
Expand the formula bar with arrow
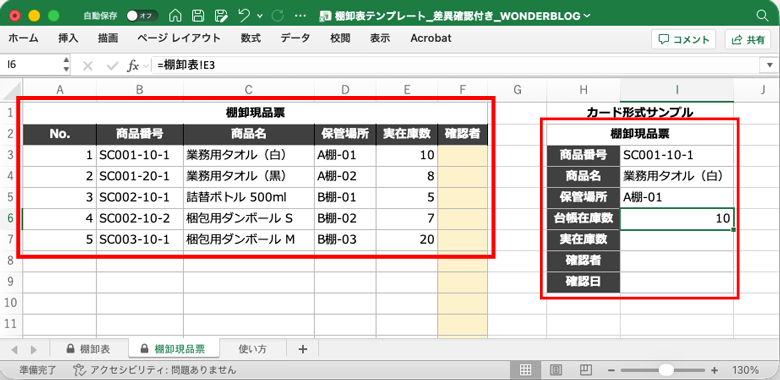point(769,65)
